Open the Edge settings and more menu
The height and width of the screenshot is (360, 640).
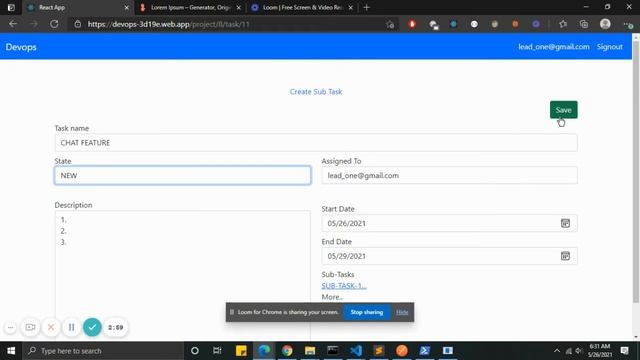click(x=628, y=24)
